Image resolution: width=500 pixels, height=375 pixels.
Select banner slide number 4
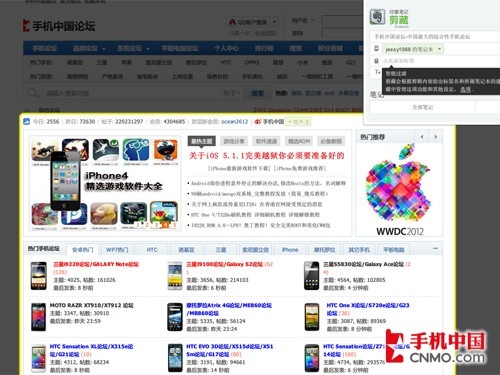tap(165, 225)
